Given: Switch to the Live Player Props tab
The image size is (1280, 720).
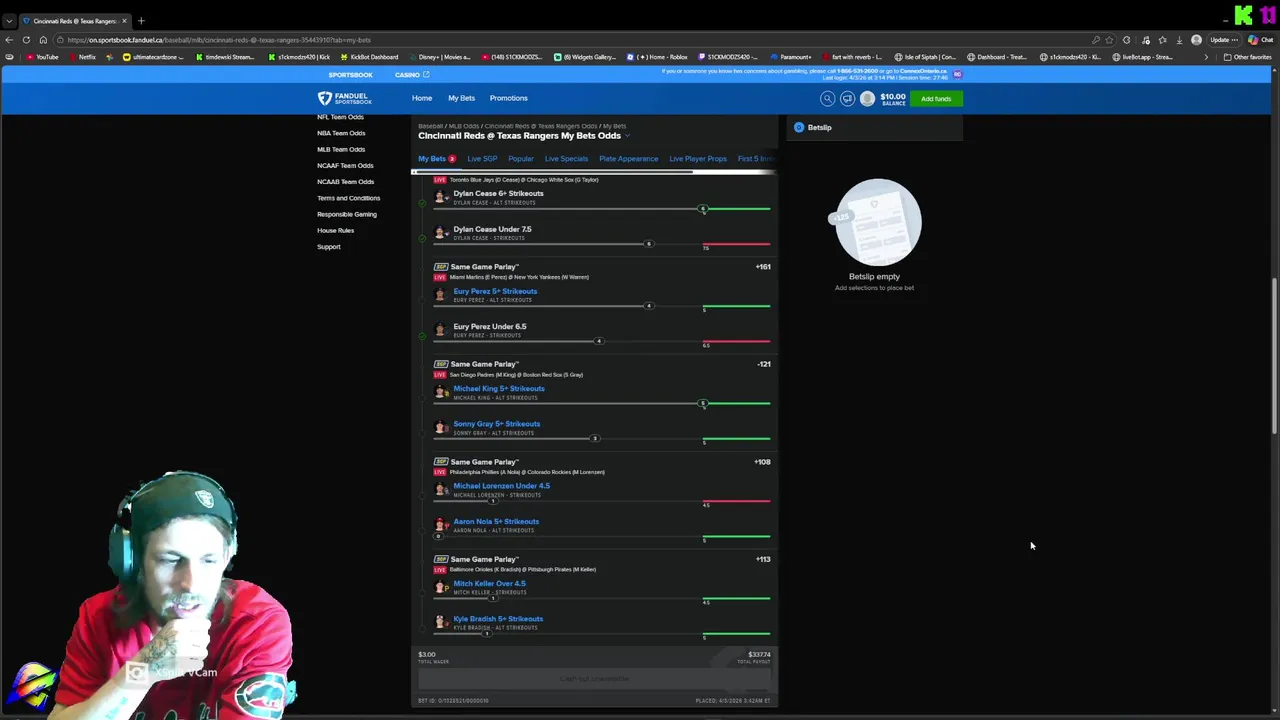Looking at the screenshot, I should (x=698, y=159).
